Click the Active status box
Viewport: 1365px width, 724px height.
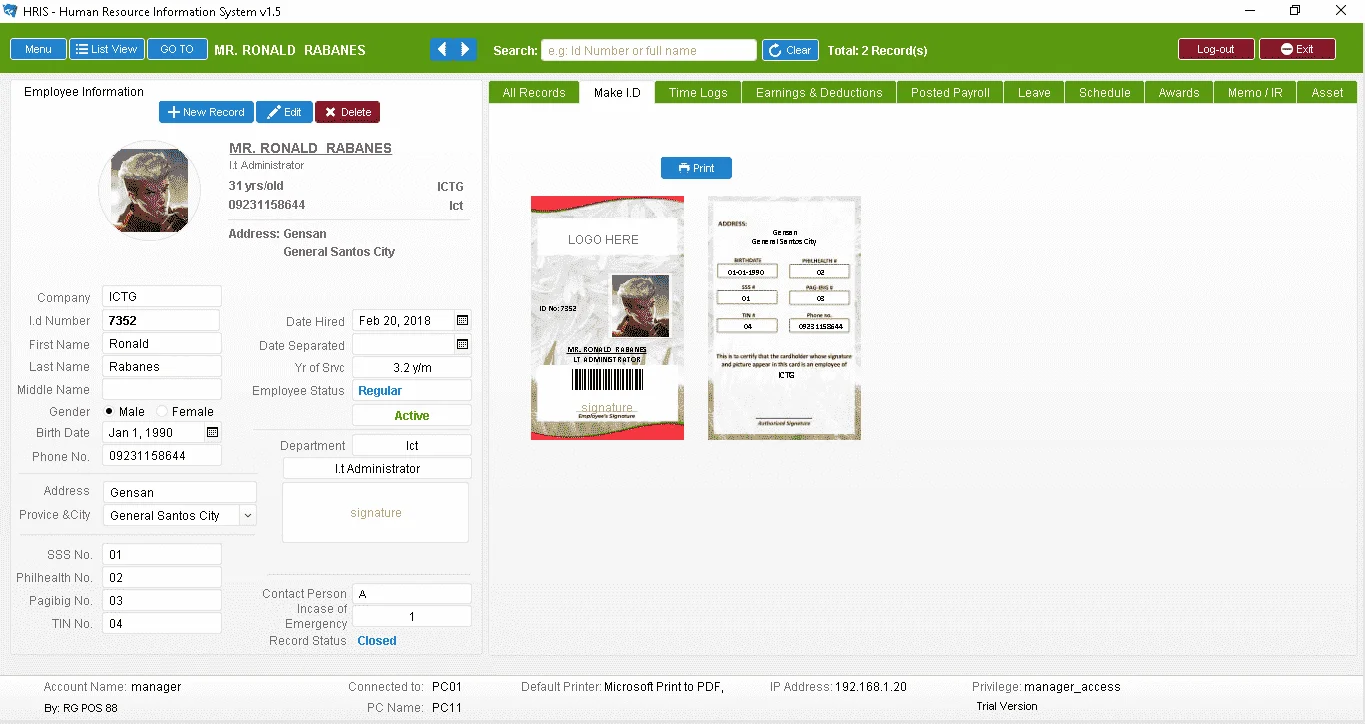(x=411, y=416)
